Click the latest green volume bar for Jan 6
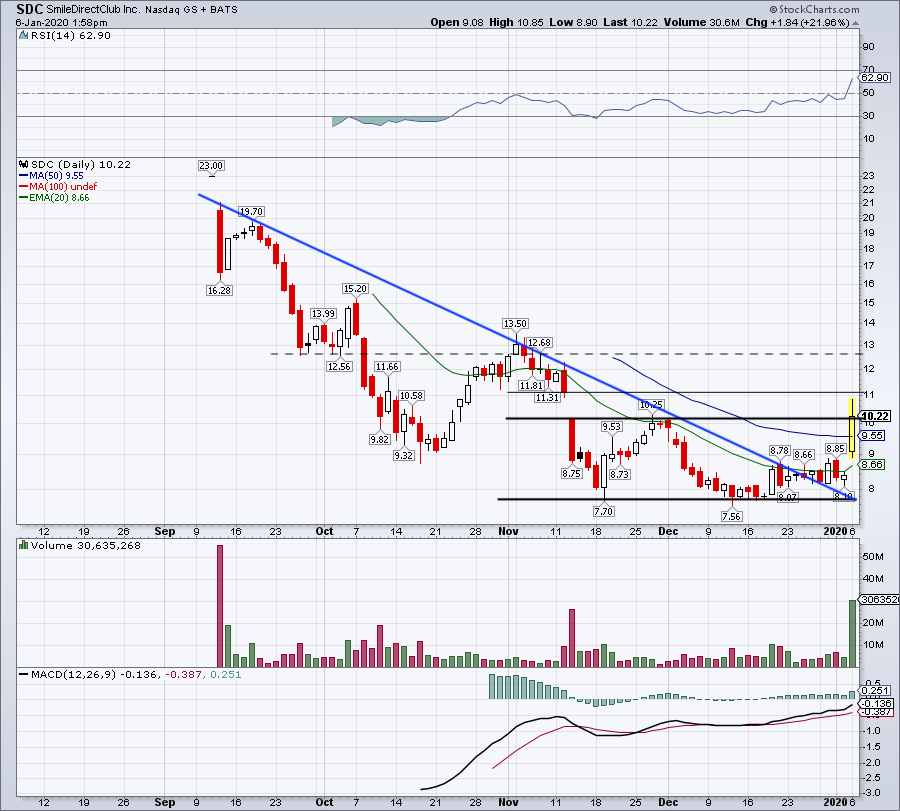The image size is (900, 811). click(x=852, y=633)
